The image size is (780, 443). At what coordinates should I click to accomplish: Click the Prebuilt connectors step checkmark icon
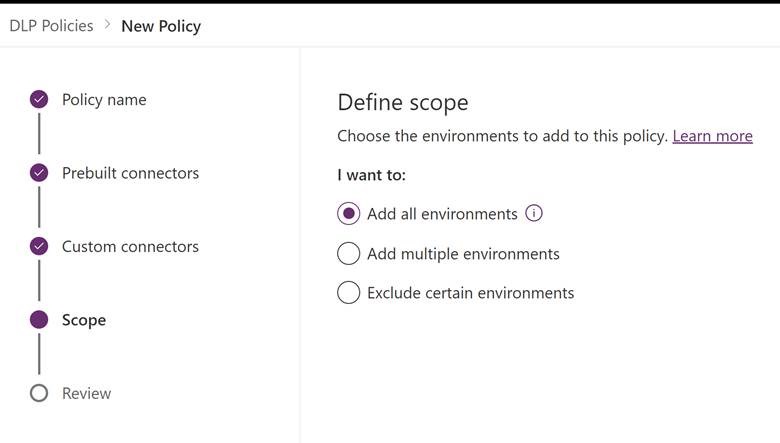[x=39, y=173]
